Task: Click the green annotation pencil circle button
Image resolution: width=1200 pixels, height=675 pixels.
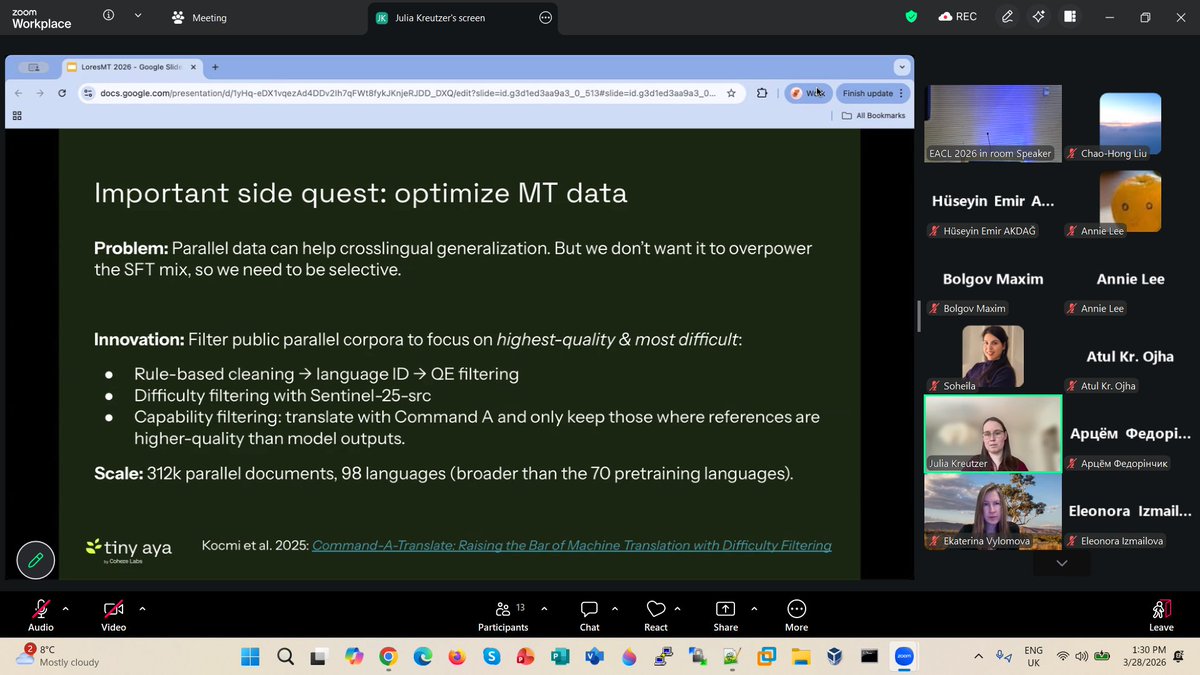Action: pos(35,560)
